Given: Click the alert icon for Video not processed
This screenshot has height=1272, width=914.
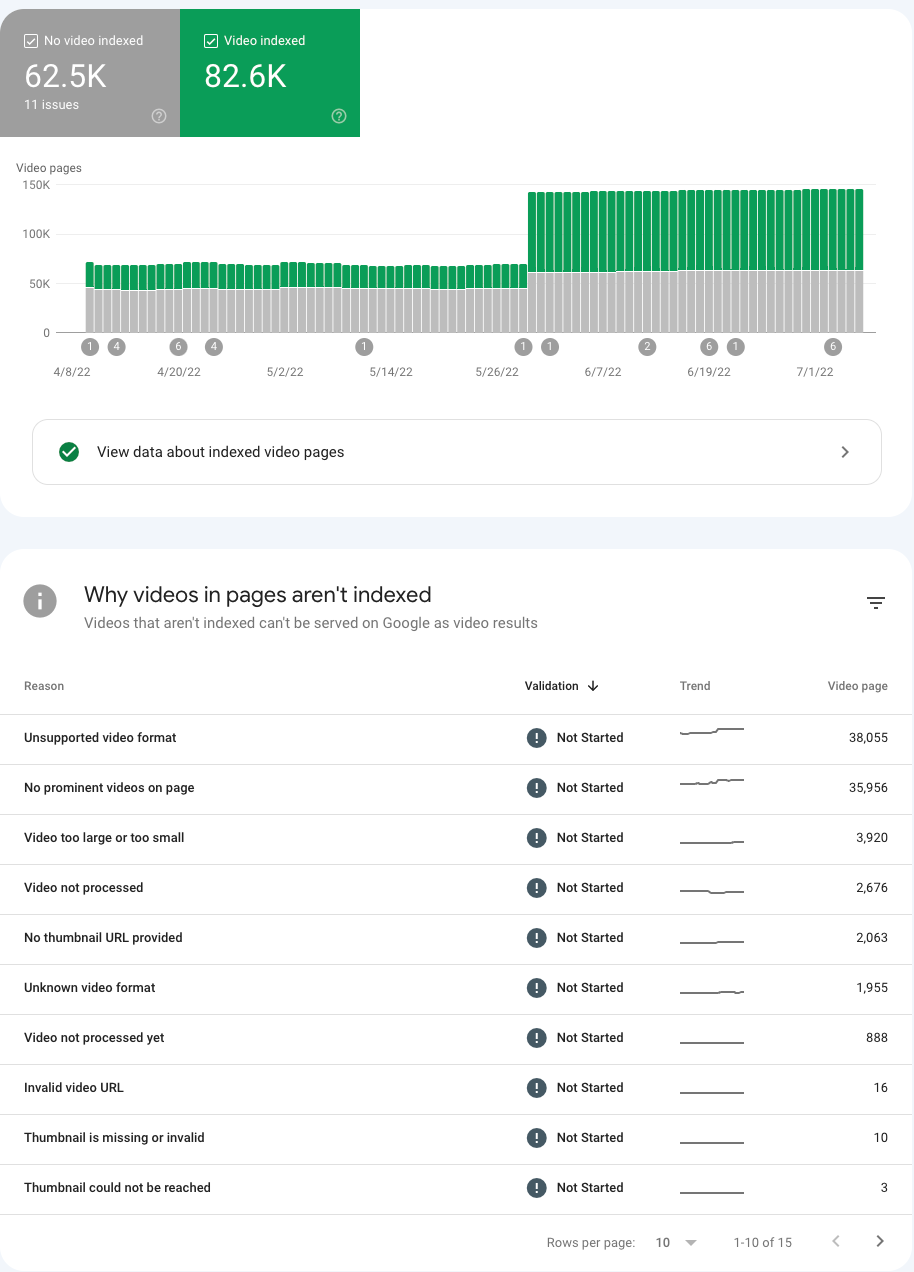Looking at the screenshot, I should coord(536,888).
